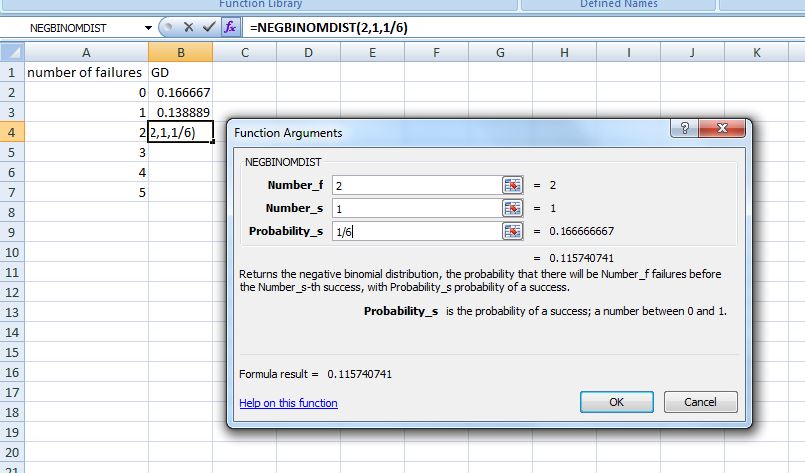Click the dialog Help question mark button
This screenshot has width=805, height=473.
point(688,129)
